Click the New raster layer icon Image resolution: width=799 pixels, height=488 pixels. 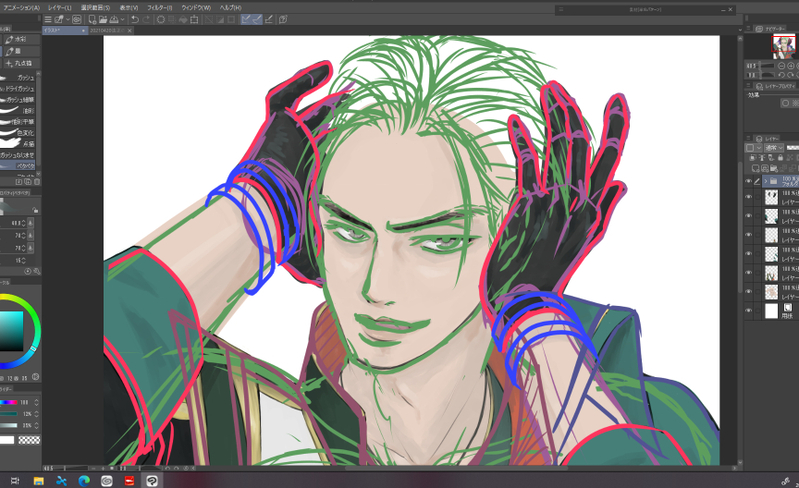756,168
